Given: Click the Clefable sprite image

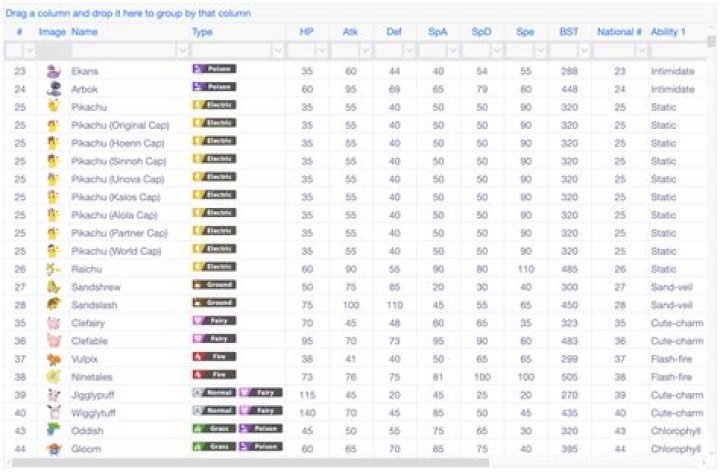Looking at the screenshot, I should pos(54,341).
